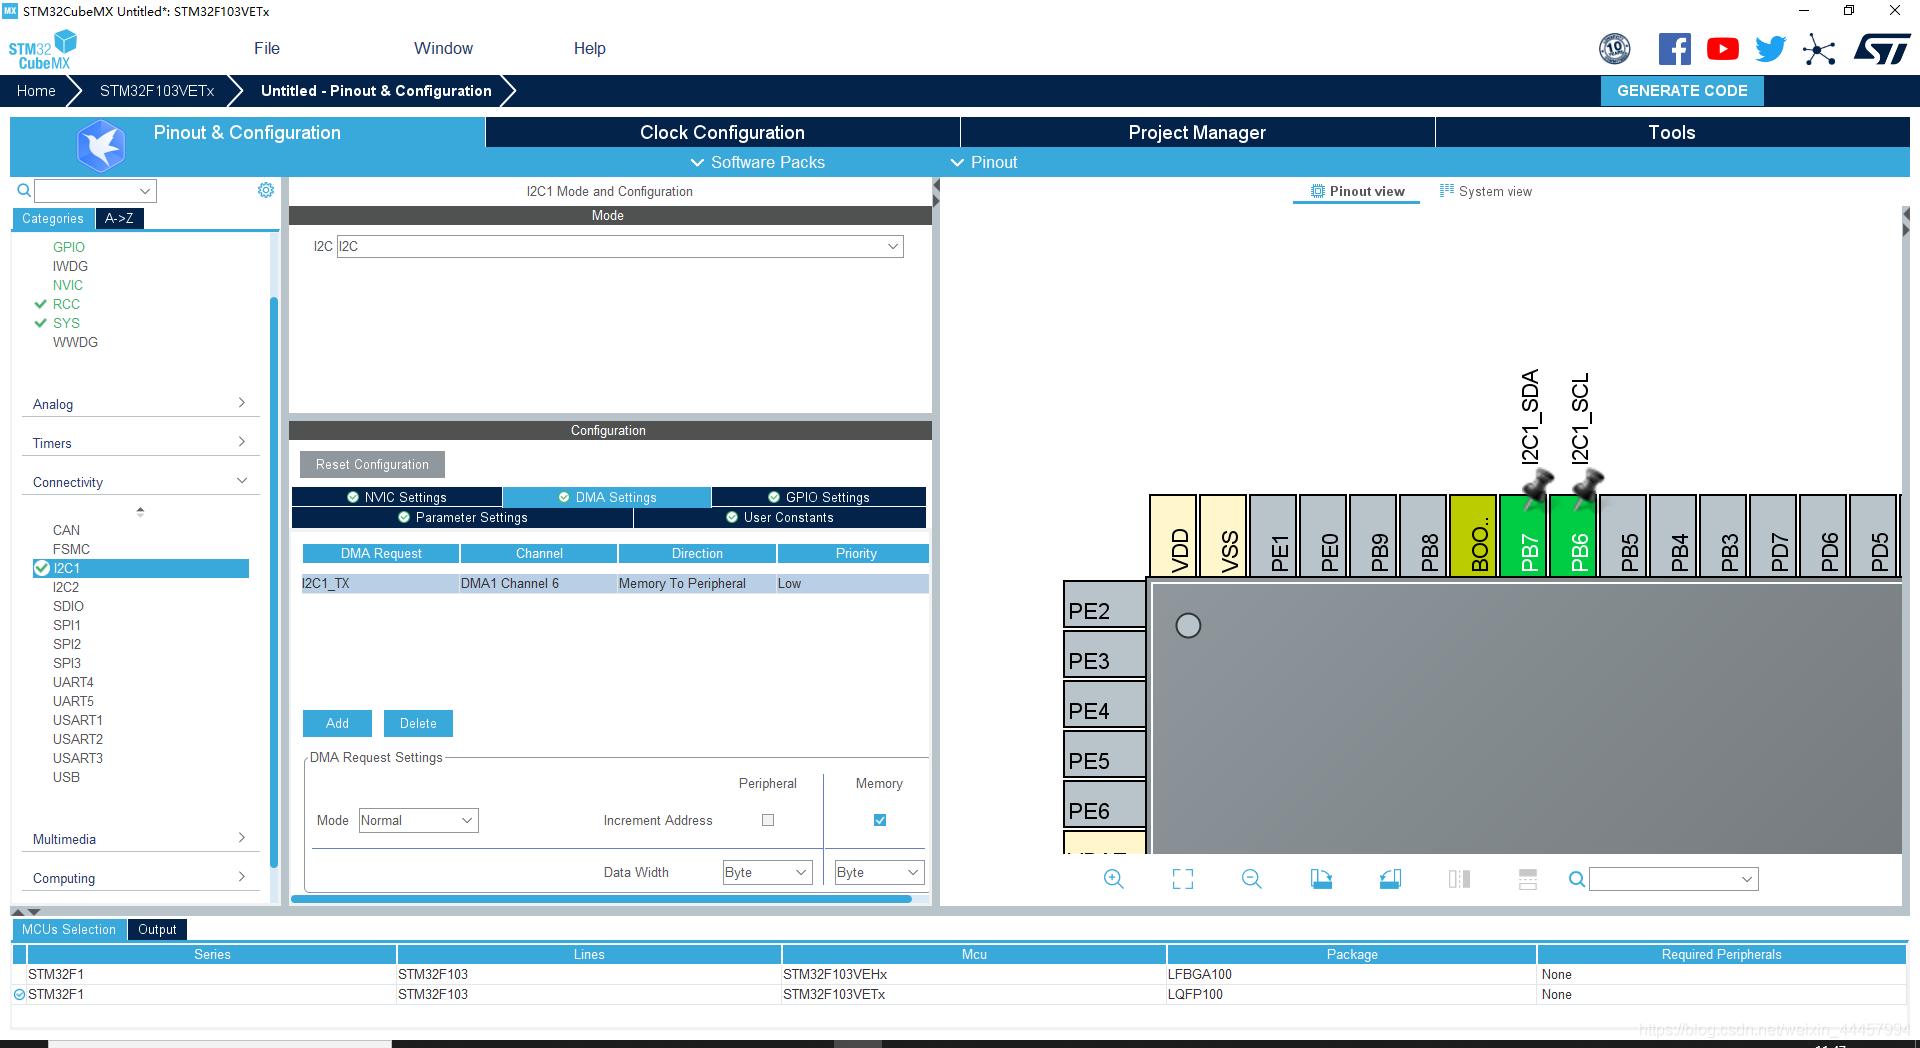Expand the Analog category
The image size is (1920, 1048).
point(139,404)
